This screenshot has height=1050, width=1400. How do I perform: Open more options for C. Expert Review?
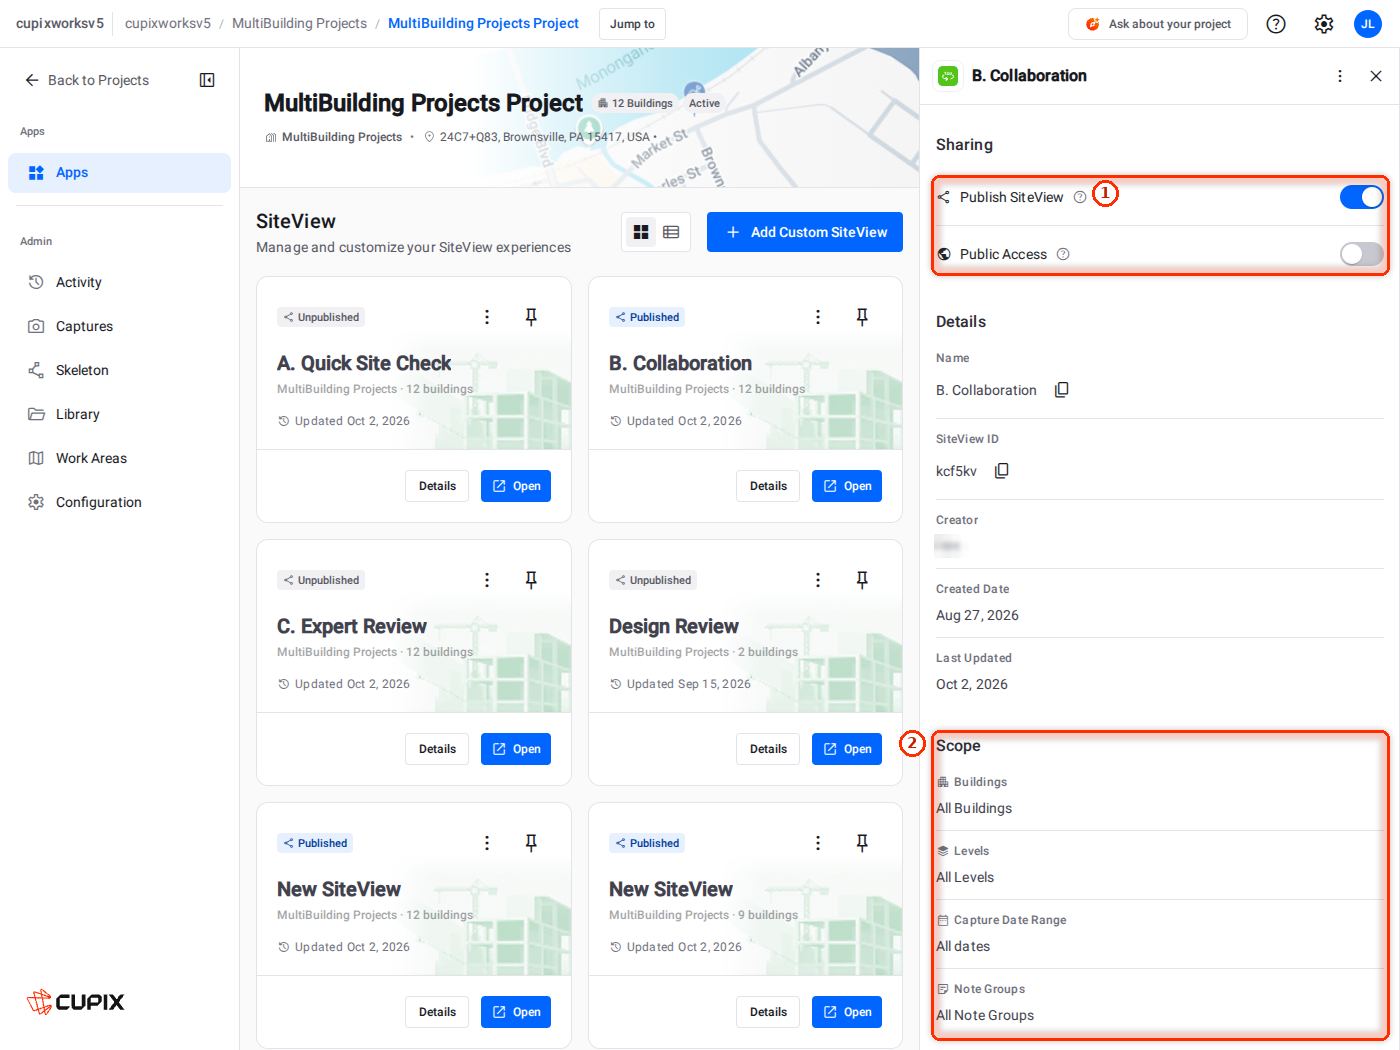pos(487,580)
